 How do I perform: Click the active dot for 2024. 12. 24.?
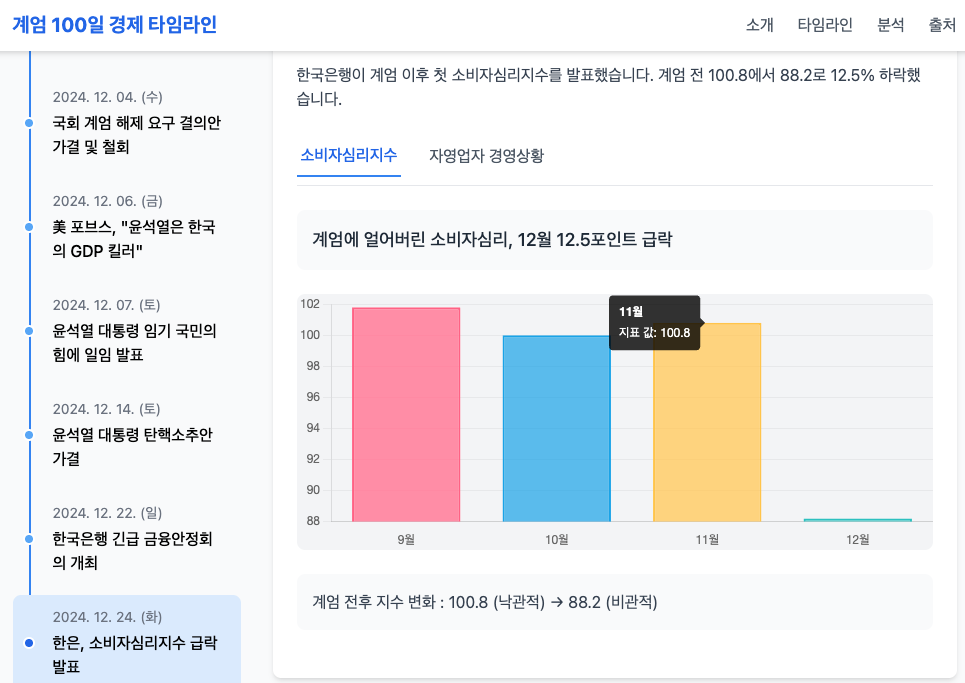(x=29, y=642)
